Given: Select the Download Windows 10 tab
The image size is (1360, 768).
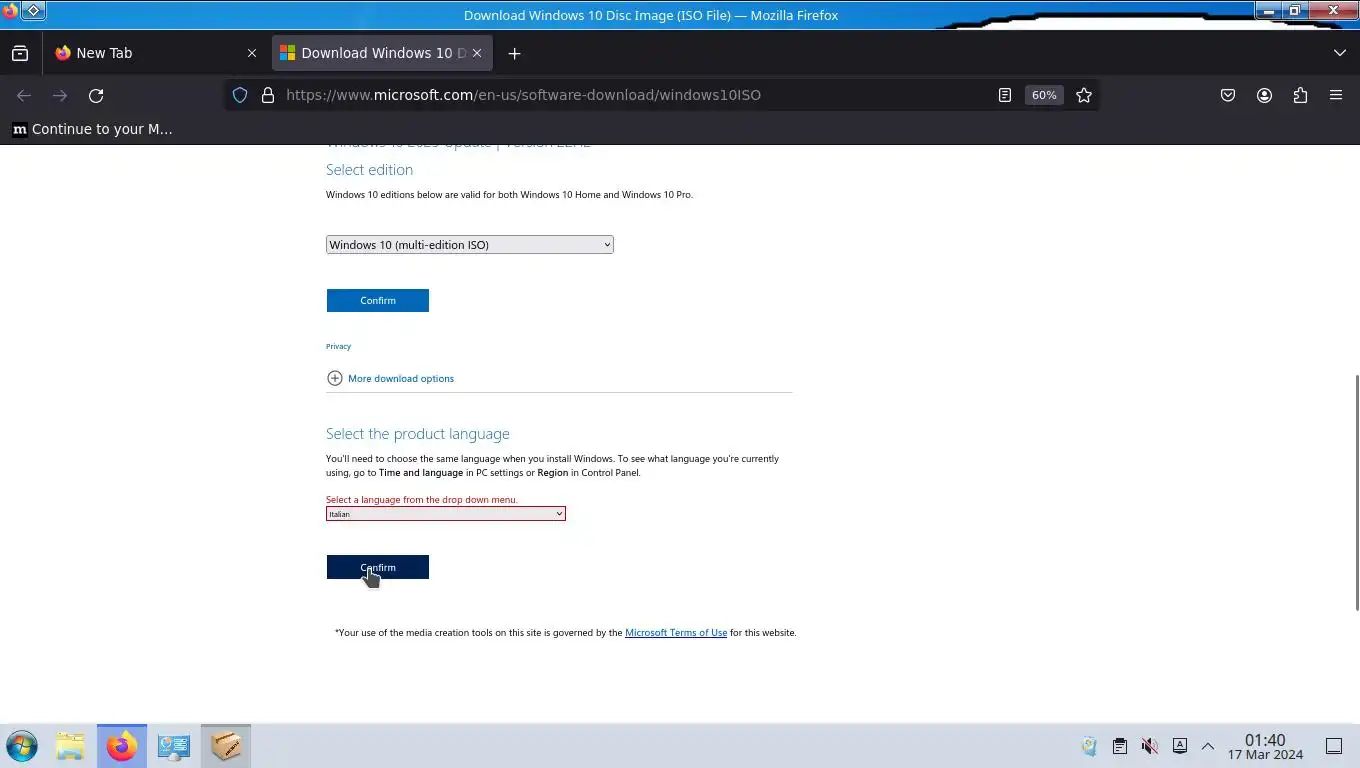Looking at the screenshot, I should (382, 53).
